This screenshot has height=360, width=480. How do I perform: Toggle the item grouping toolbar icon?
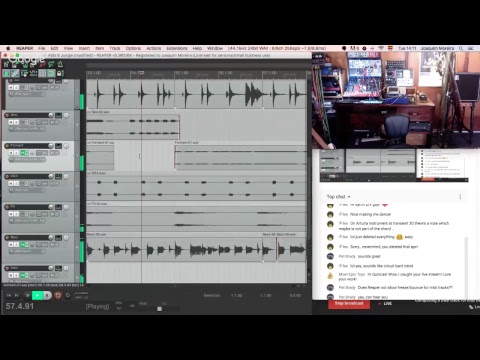coord(15,73)
